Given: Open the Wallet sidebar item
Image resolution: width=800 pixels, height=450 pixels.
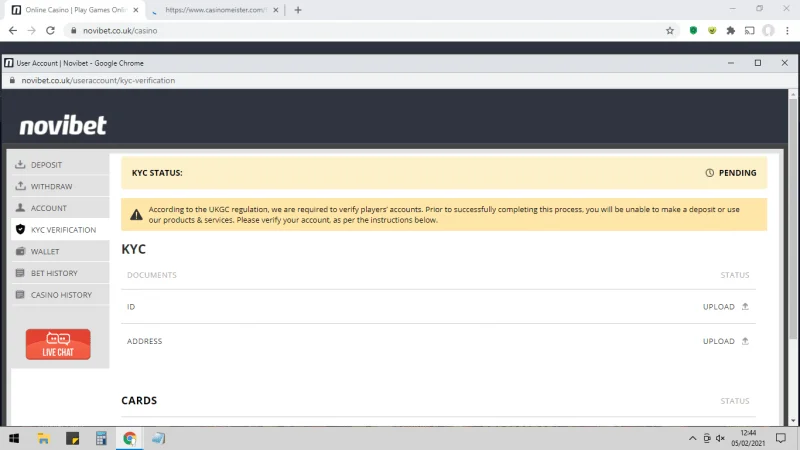Looking at the screenshot, I should tap(60, 252).
